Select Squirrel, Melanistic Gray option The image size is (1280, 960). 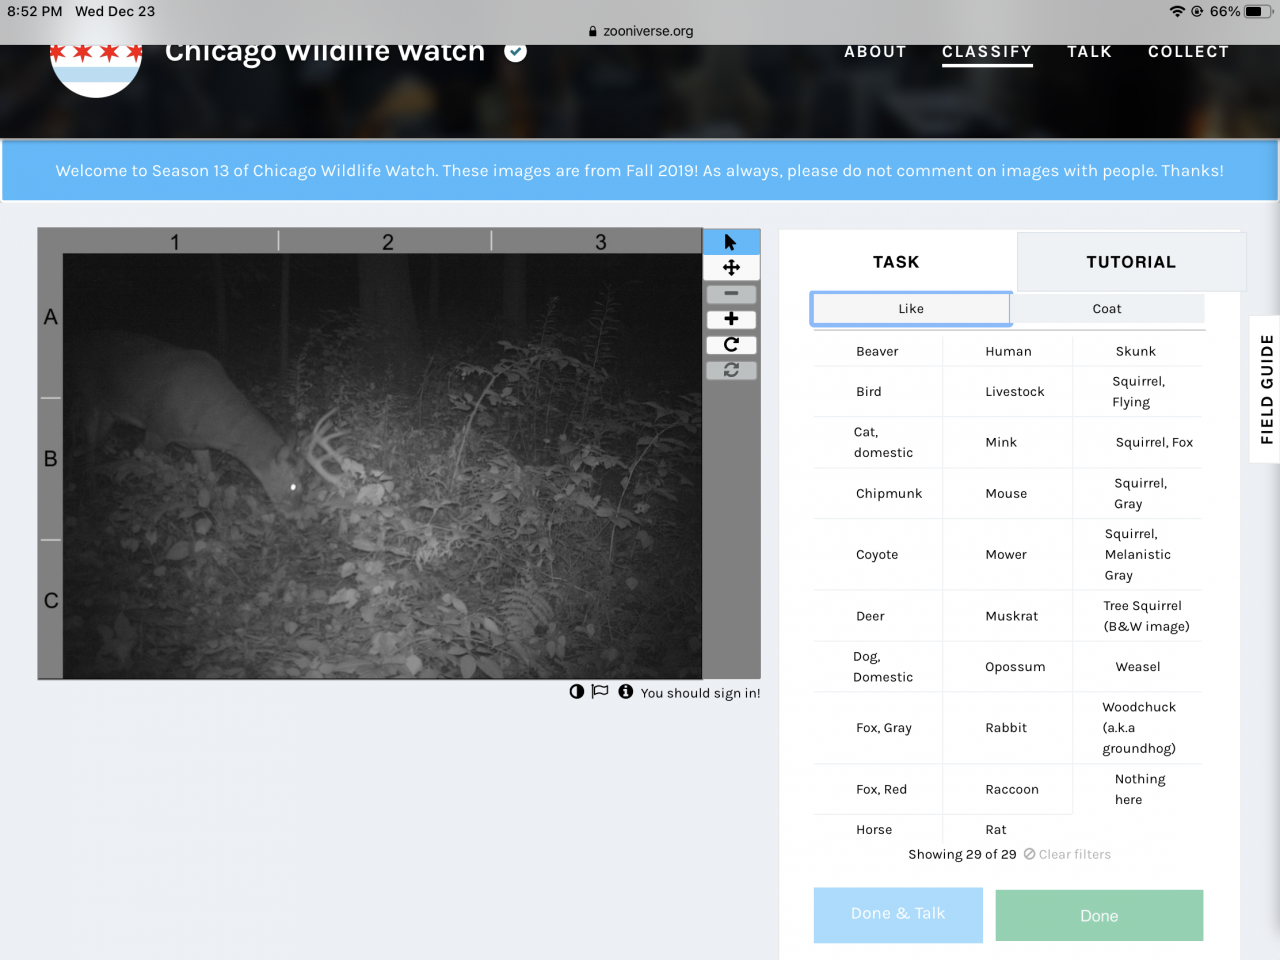click(x=1138, y=555)
